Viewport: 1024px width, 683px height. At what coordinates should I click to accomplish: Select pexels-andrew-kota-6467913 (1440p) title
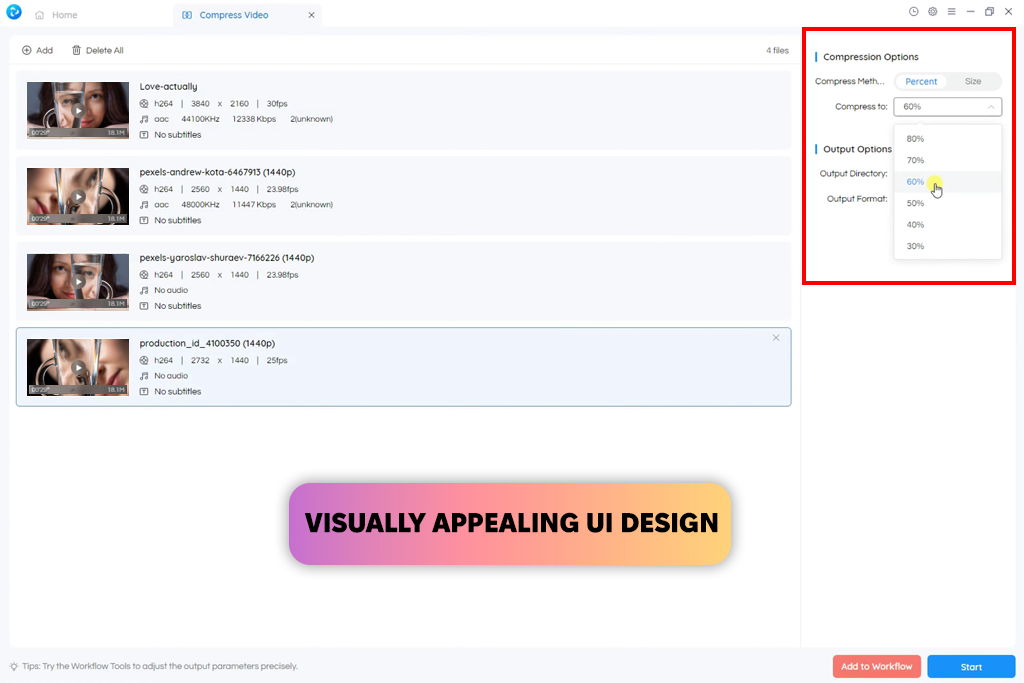[x=217, y=172]
